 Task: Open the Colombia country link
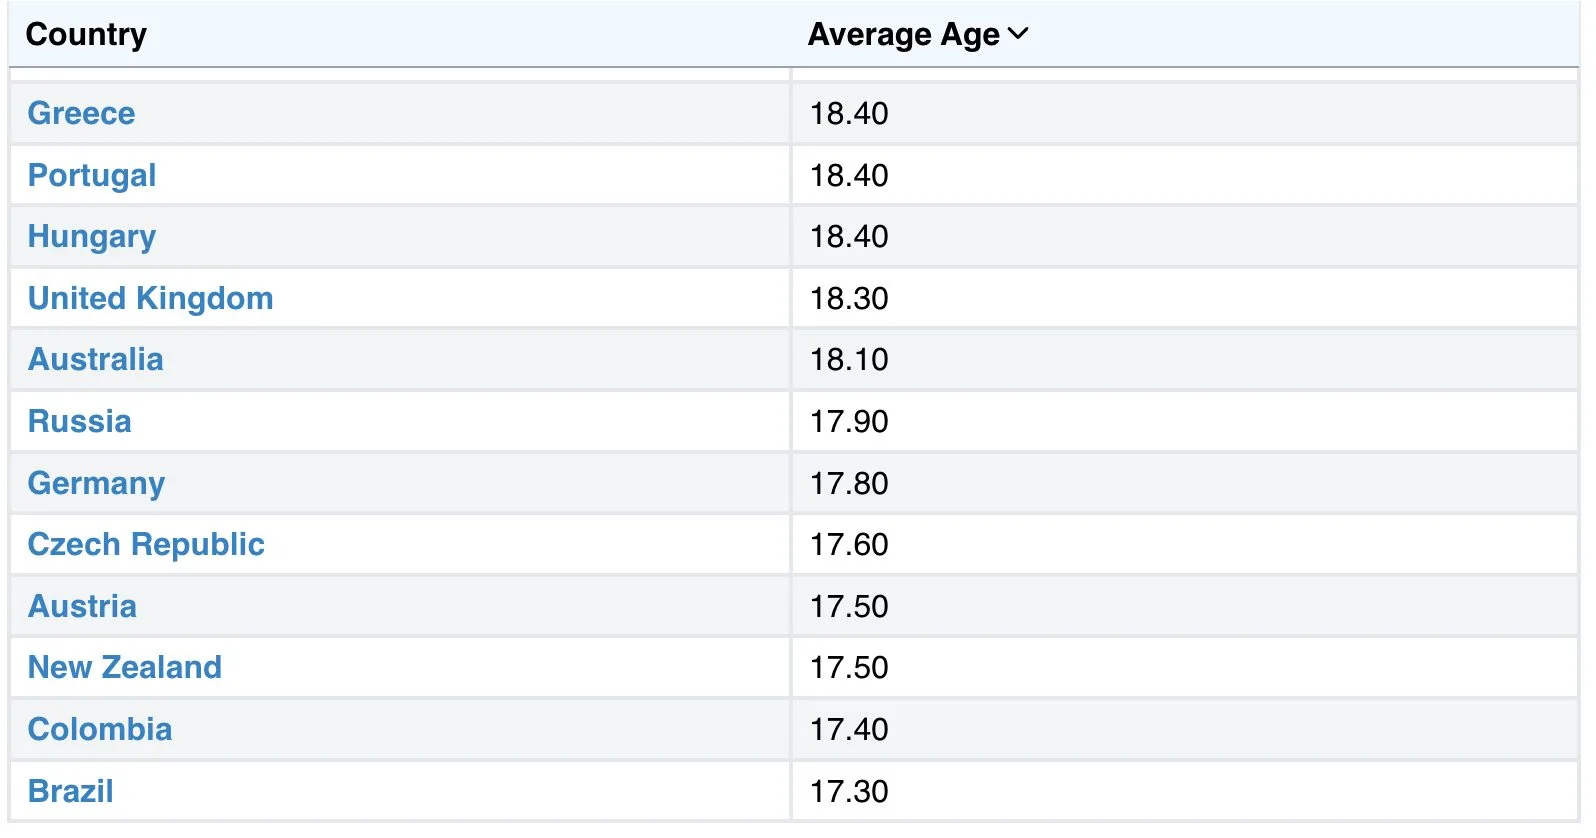click(100, 729)
